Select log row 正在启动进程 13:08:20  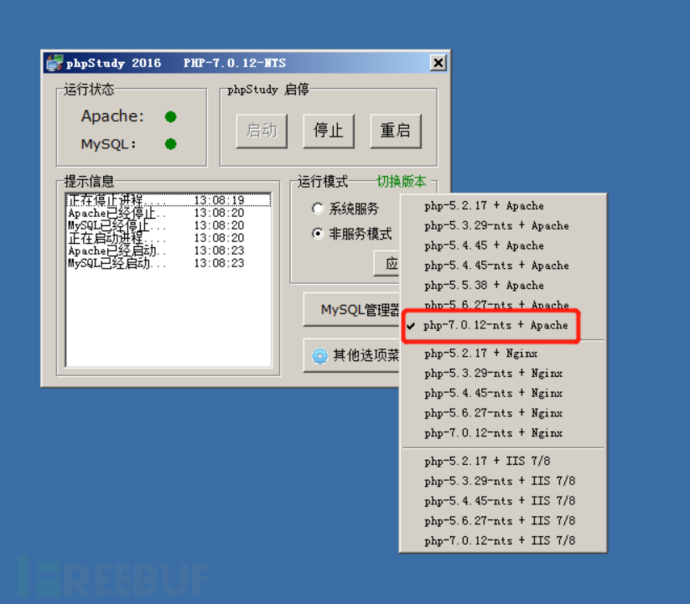coord(169,238)
